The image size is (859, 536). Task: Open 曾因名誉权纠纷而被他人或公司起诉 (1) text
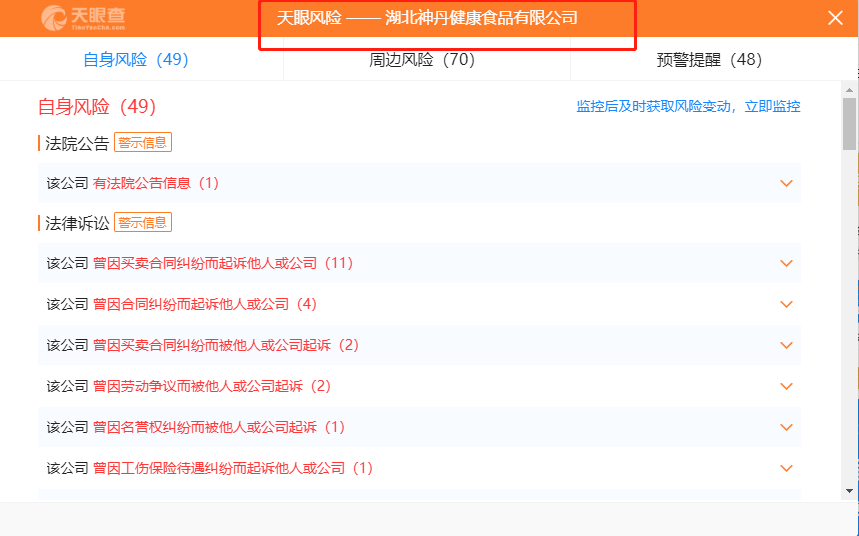(x=219, y=427)
